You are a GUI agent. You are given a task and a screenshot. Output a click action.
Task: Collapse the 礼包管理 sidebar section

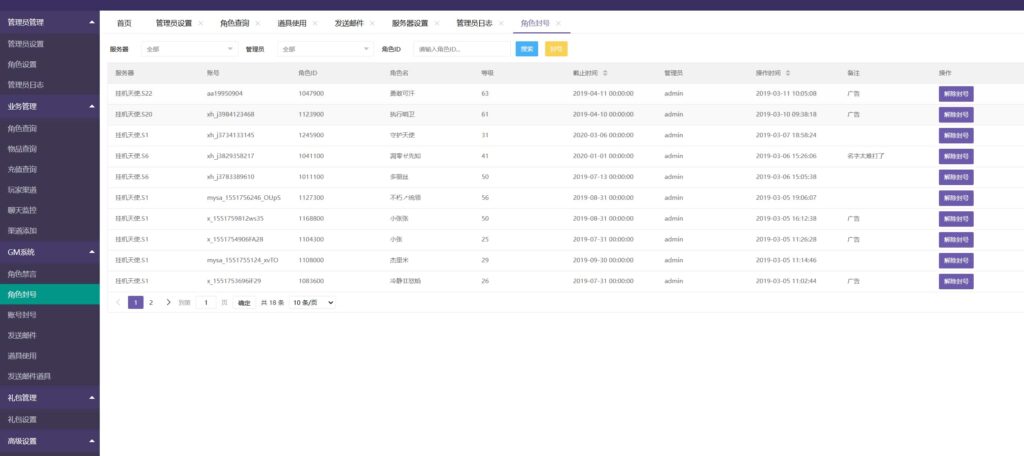(x=92, y=398)
